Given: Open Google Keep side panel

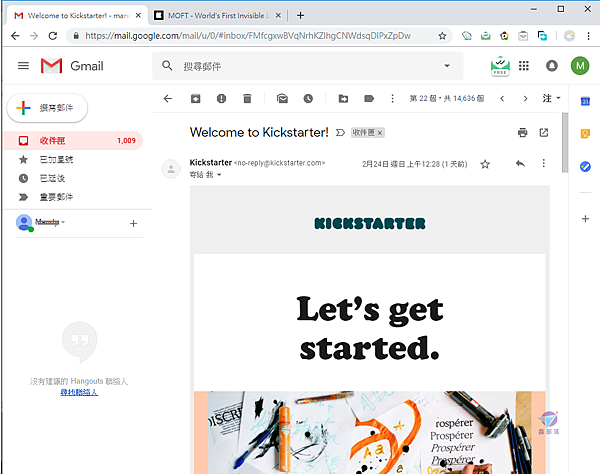Looking at the screenshot, I should pyautogui.click(x=585, y=134).
